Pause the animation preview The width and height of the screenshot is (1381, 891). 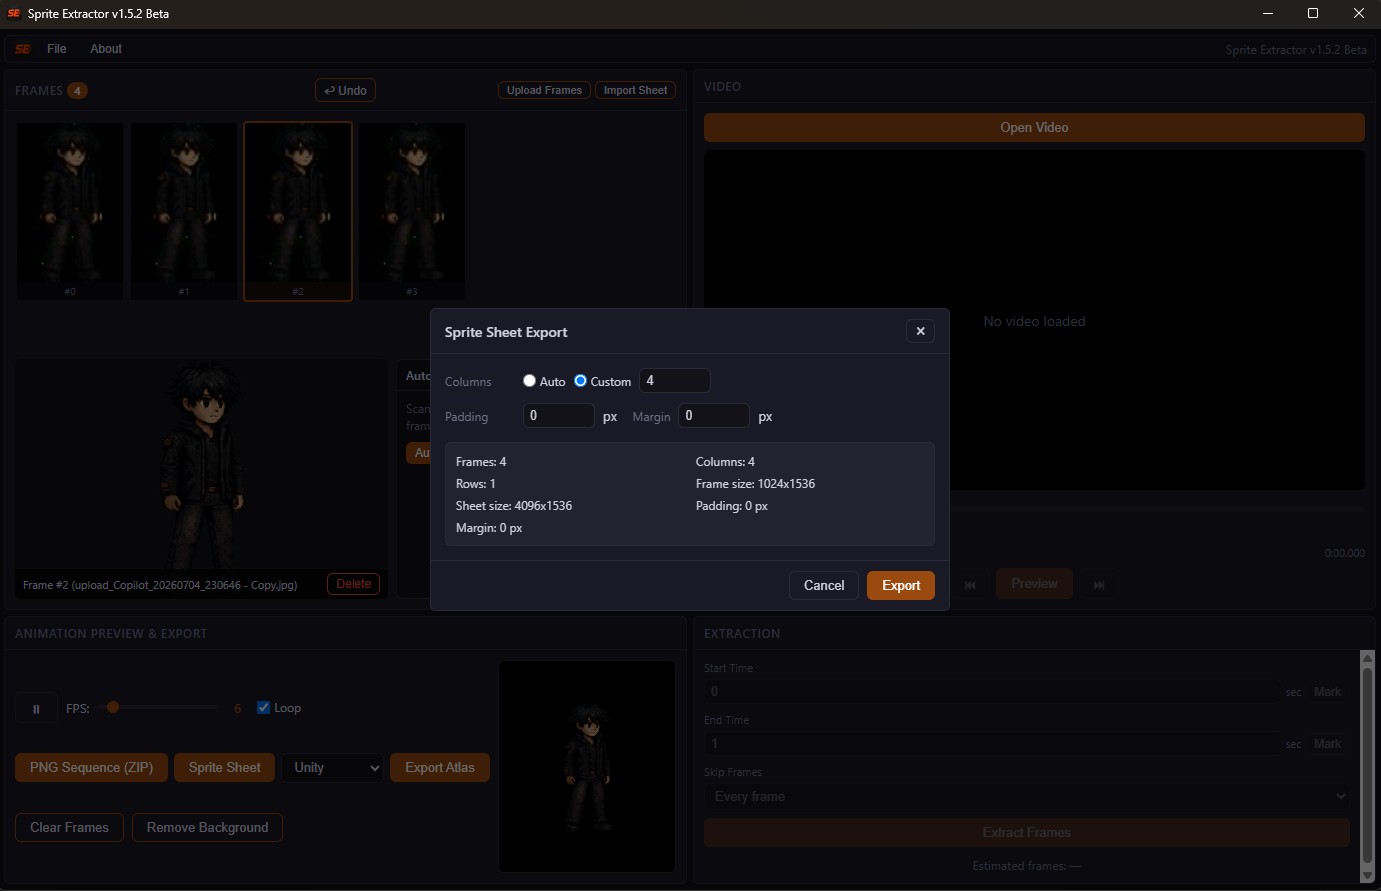coord(36,708)
